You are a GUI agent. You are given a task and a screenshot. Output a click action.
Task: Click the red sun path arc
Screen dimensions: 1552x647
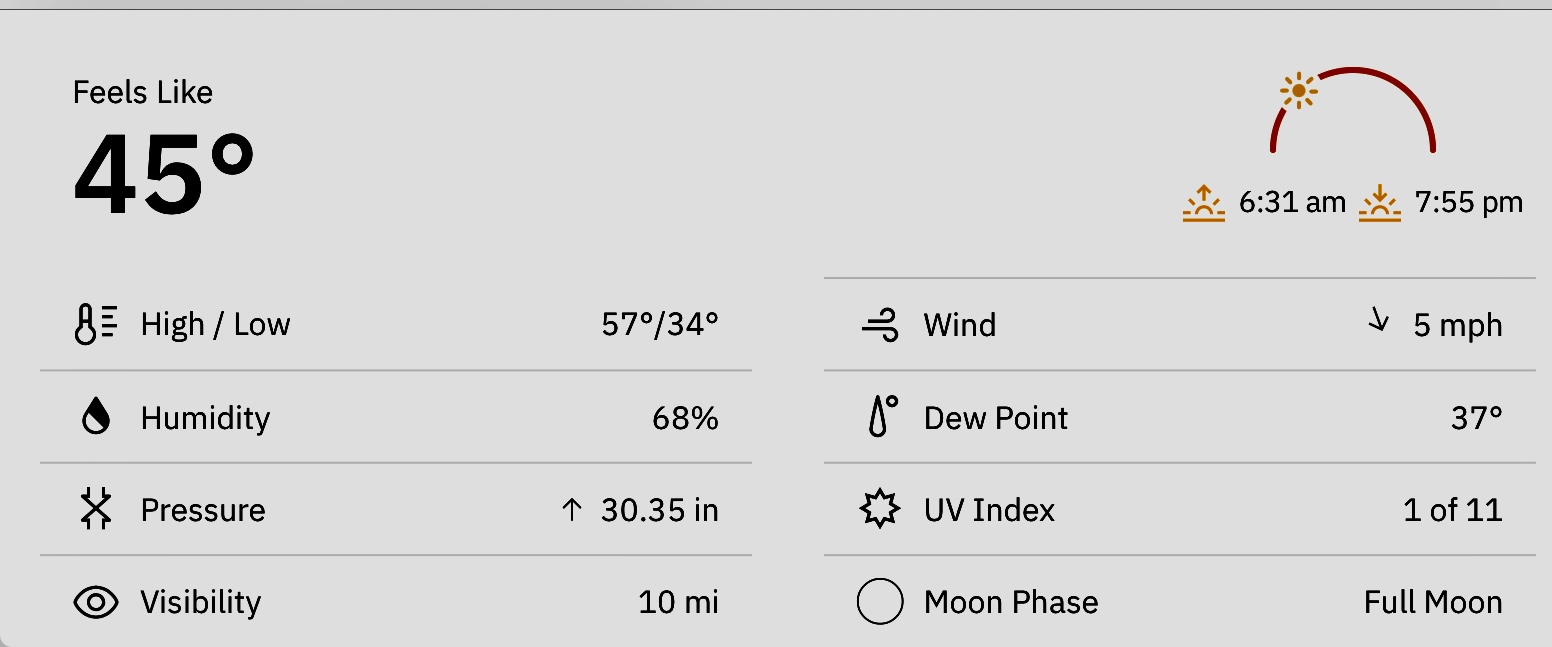click(1353, 109)
